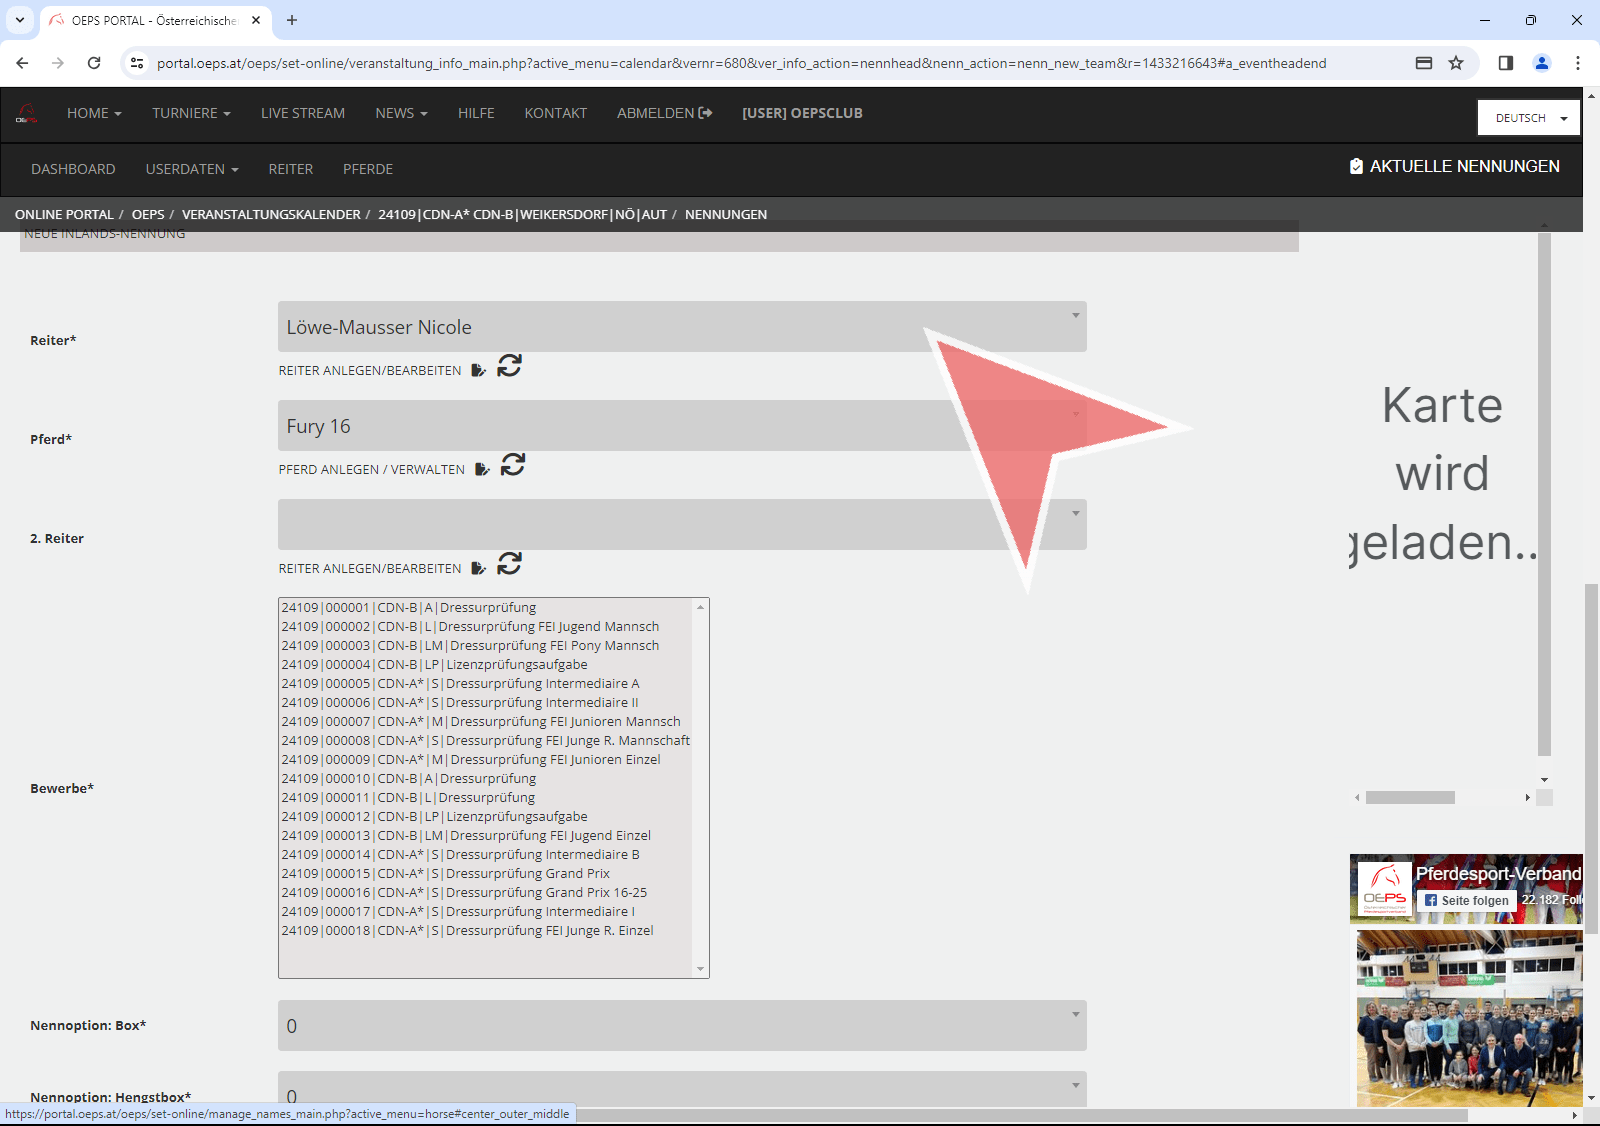Go to the PFERDE tab
The width and height of the screenshot is (1600, 1126).
coord(367,169)
